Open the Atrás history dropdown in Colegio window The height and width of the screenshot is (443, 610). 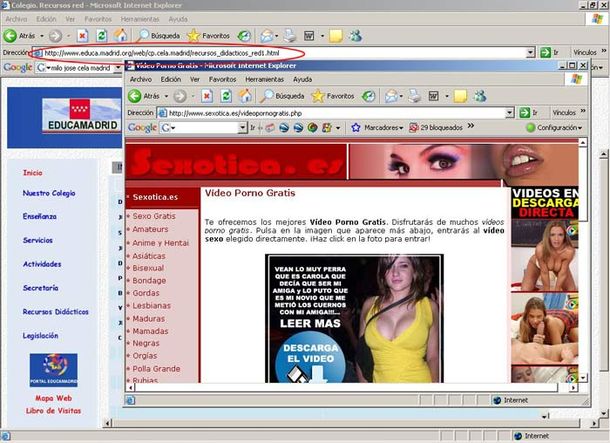click(x=42, y=36)
